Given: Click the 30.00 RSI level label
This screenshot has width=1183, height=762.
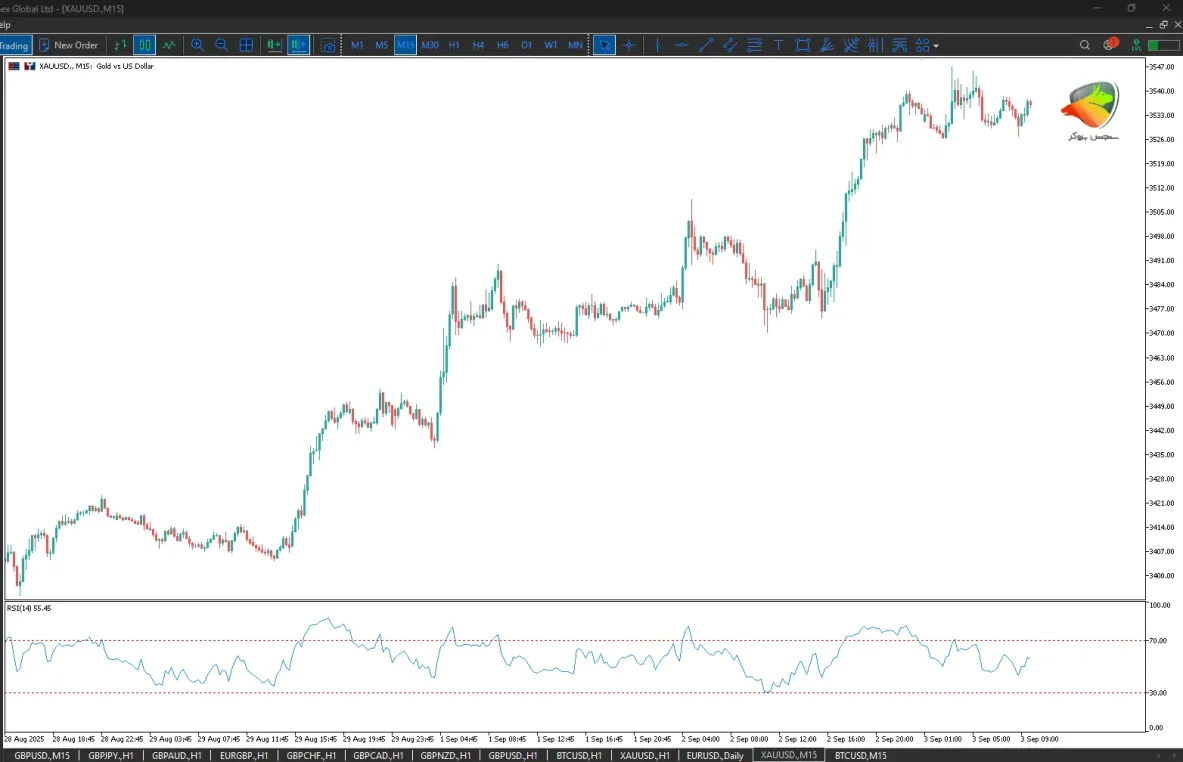Looking at the screenshot, I should coord(1157,693).
